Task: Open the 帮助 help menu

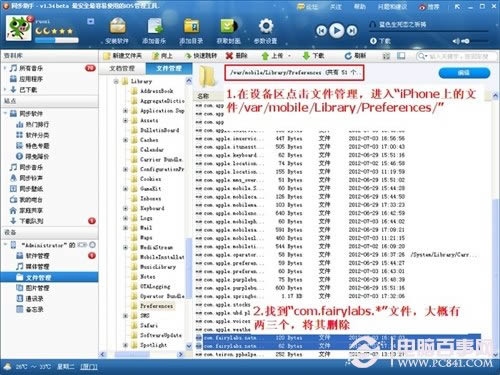Action: pos(359,7)
